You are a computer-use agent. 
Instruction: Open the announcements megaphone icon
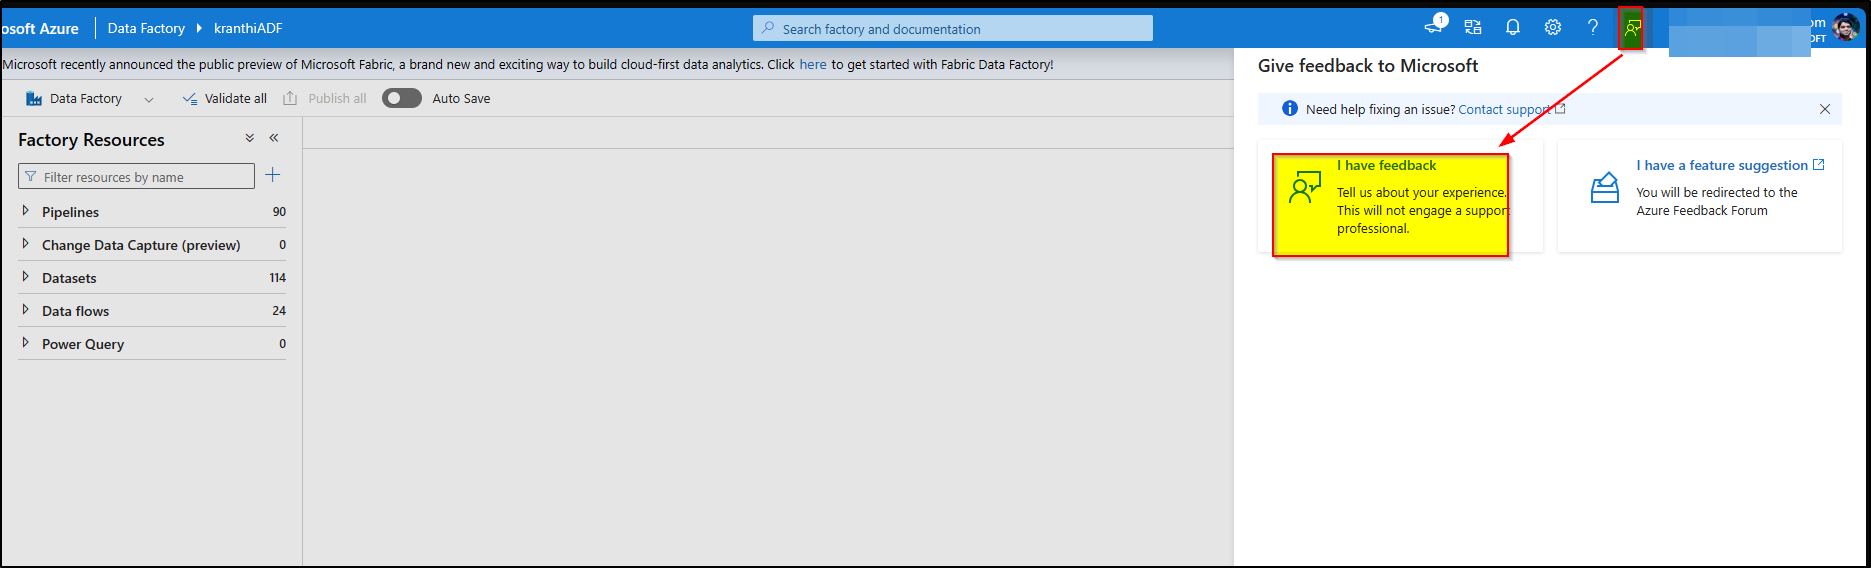[1435, 25]
